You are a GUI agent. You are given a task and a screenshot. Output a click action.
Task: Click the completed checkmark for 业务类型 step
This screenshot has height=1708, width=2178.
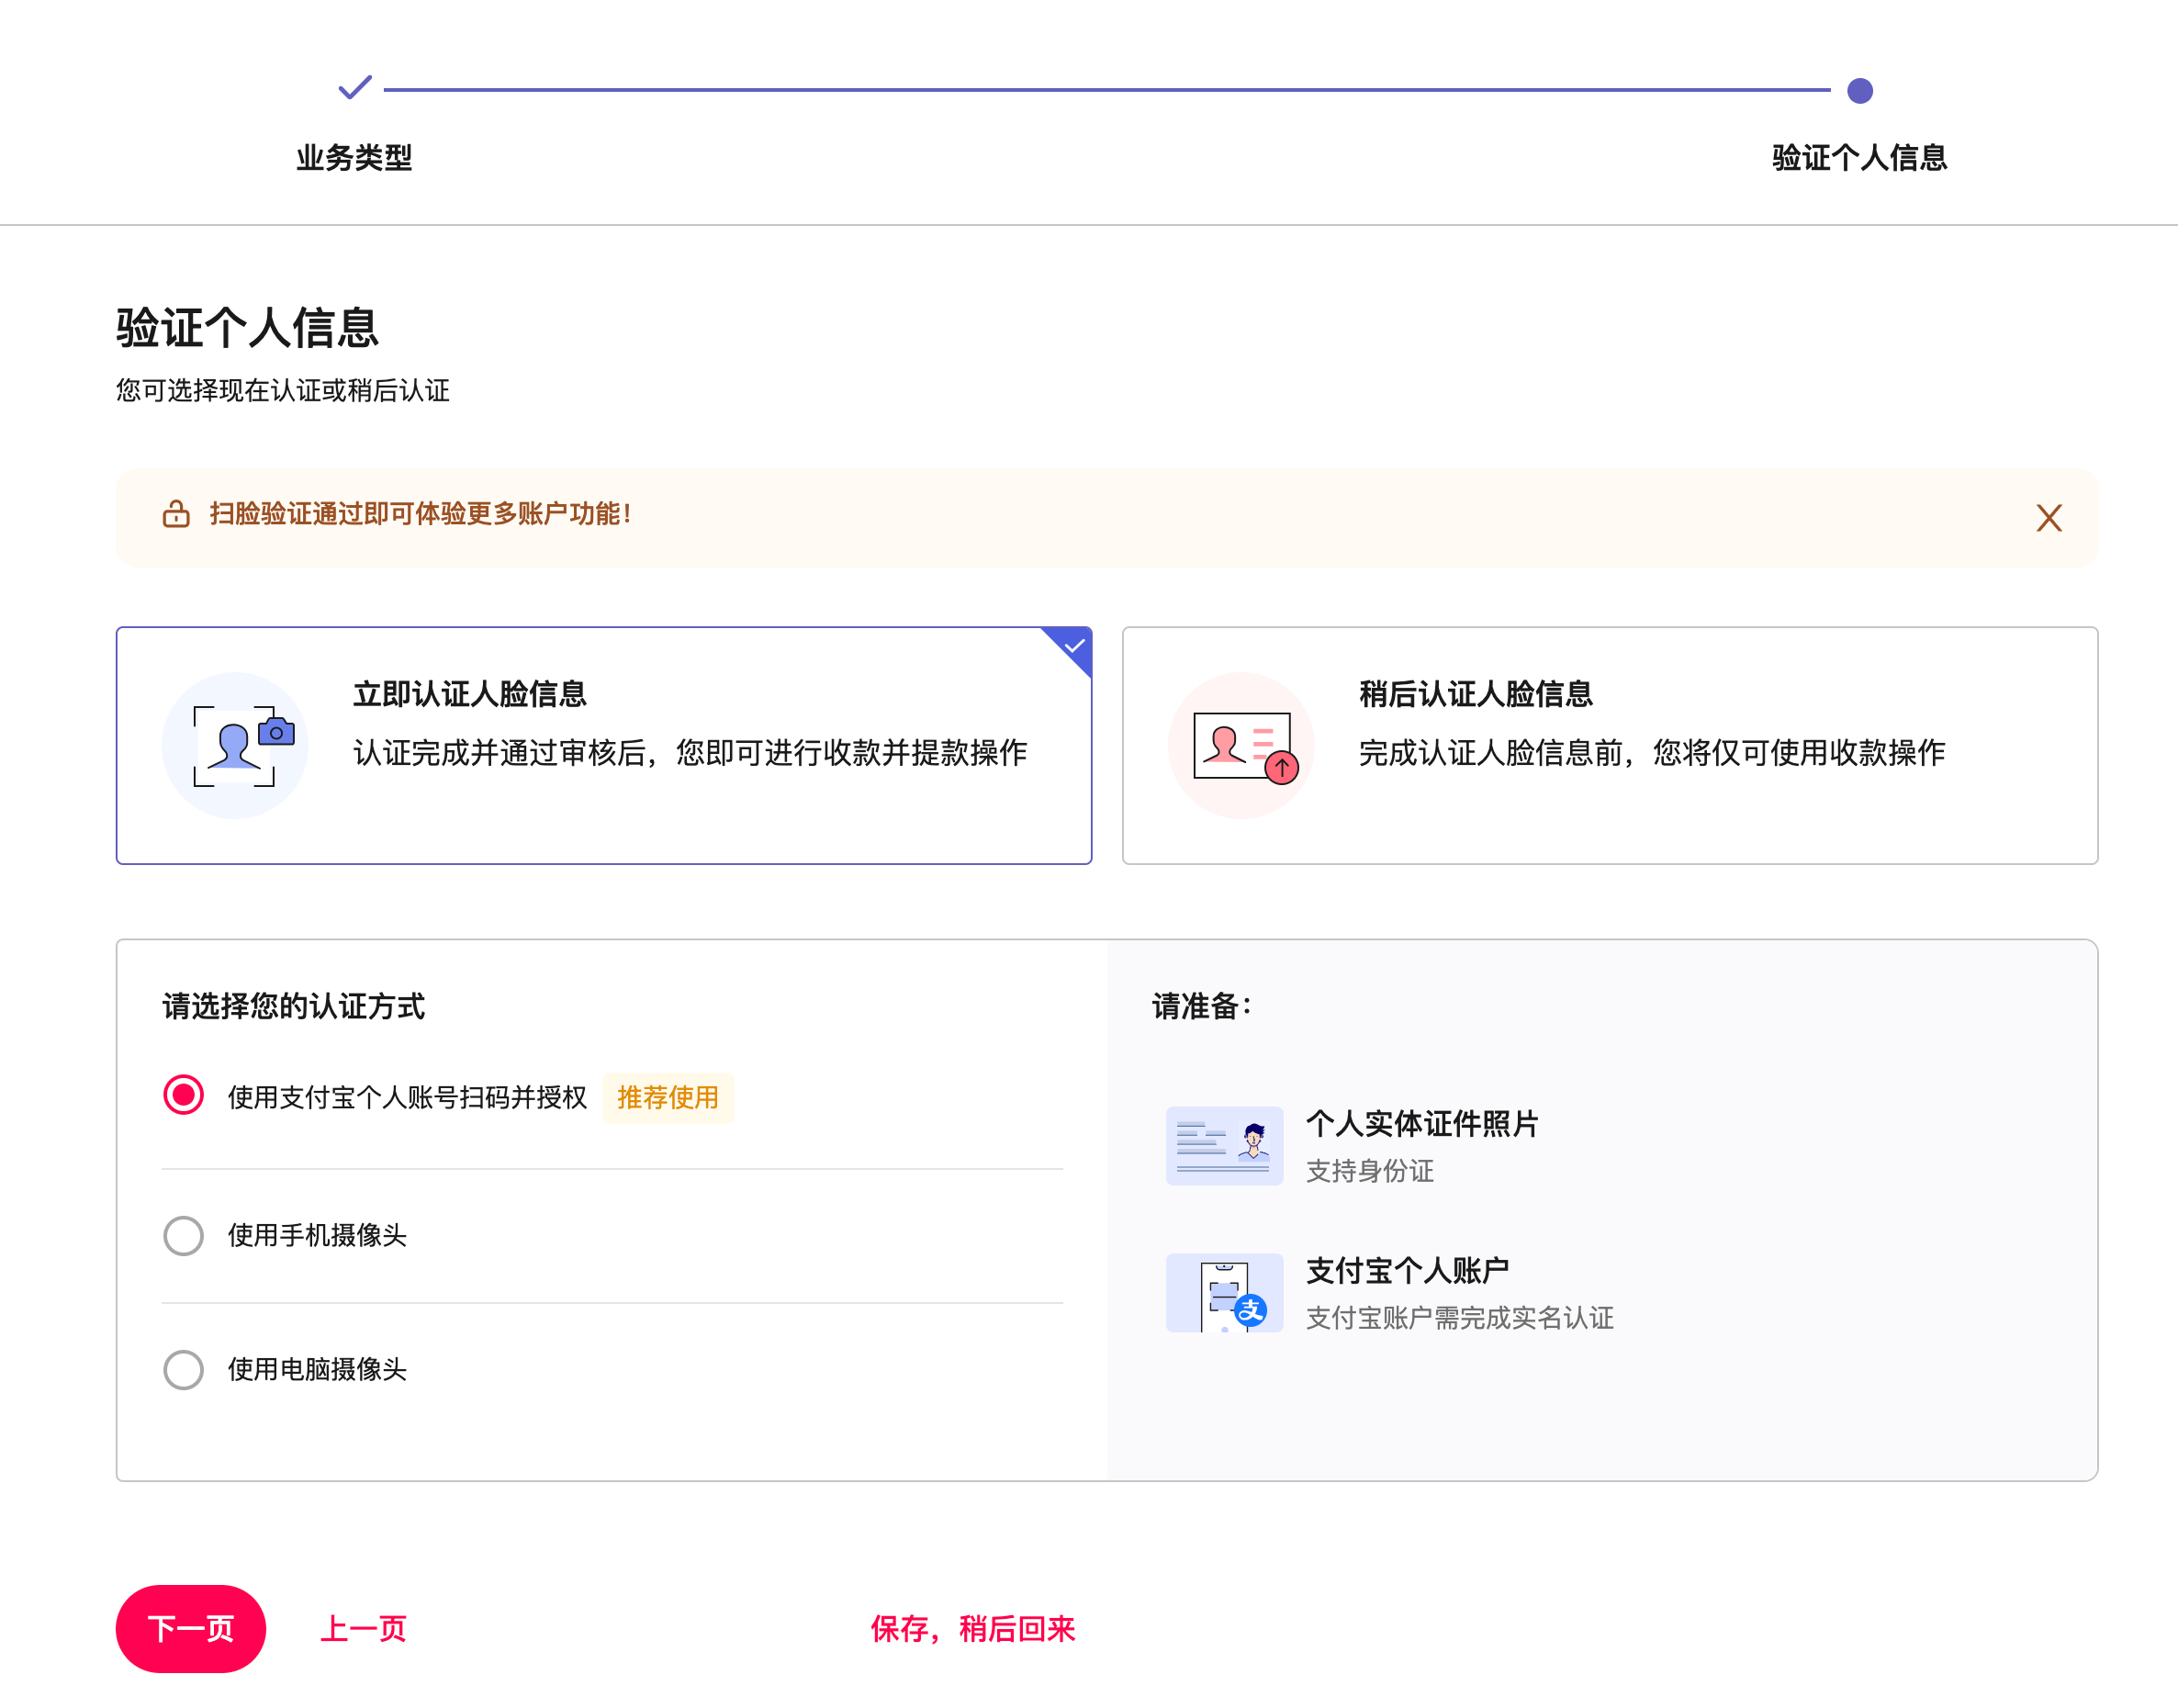(x=355, y=88)
